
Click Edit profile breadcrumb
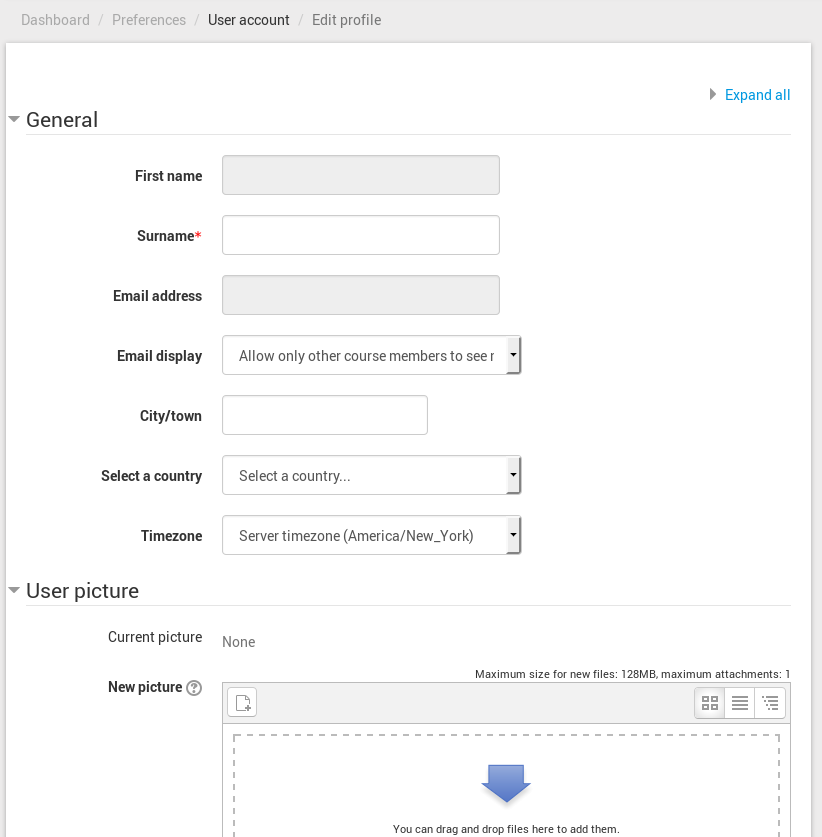click(346, 20)
